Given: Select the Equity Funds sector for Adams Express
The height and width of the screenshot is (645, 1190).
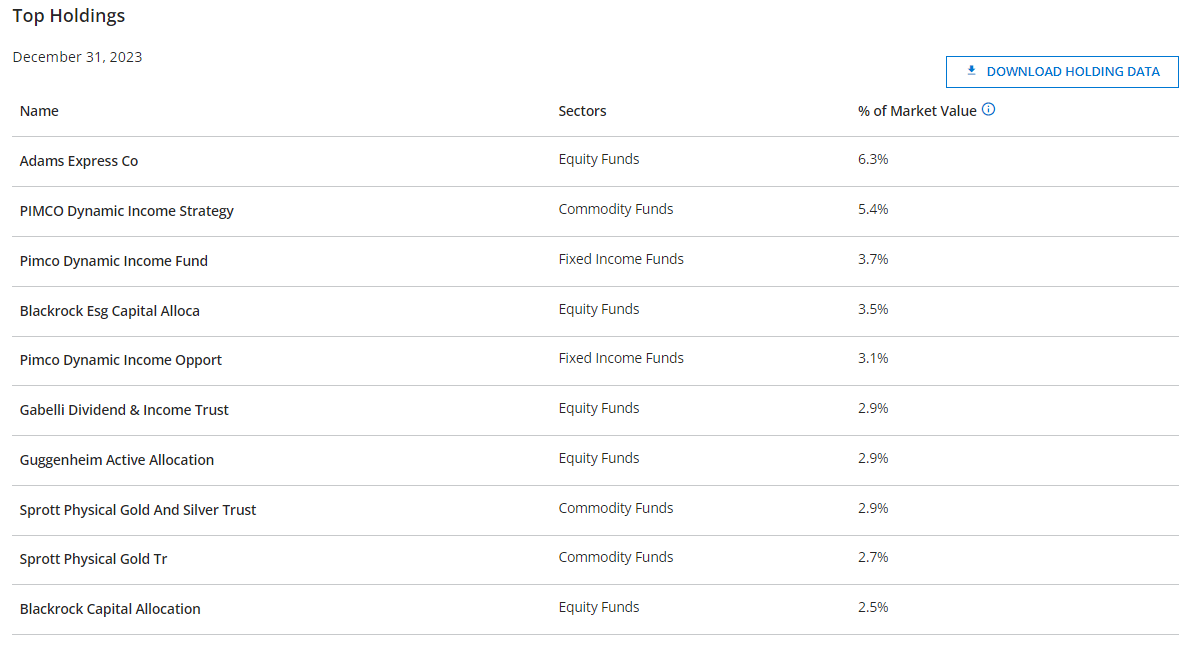Looking at the screenshot, I should [599, 158].
